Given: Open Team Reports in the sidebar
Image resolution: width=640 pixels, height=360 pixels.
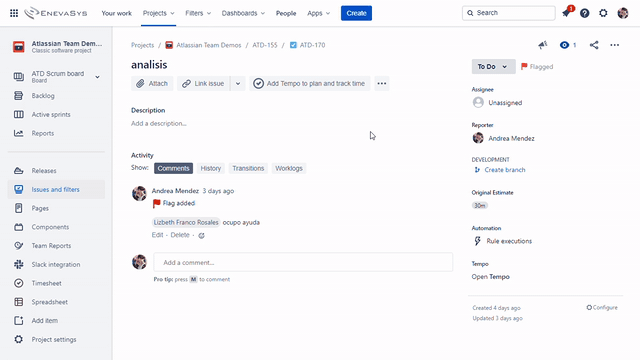Looking at the screenshot, I should click(x=56, y=246).
